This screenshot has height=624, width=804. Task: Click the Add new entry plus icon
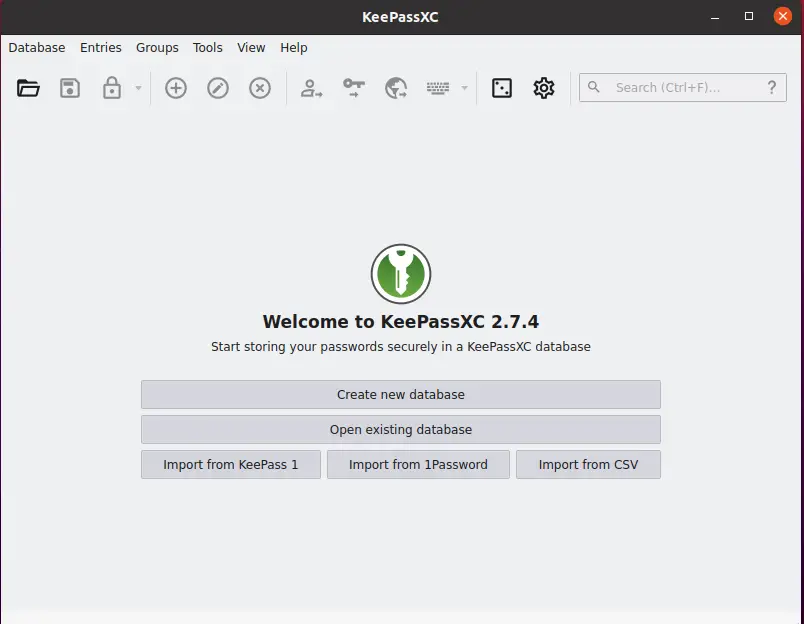(x=175, y=88)
